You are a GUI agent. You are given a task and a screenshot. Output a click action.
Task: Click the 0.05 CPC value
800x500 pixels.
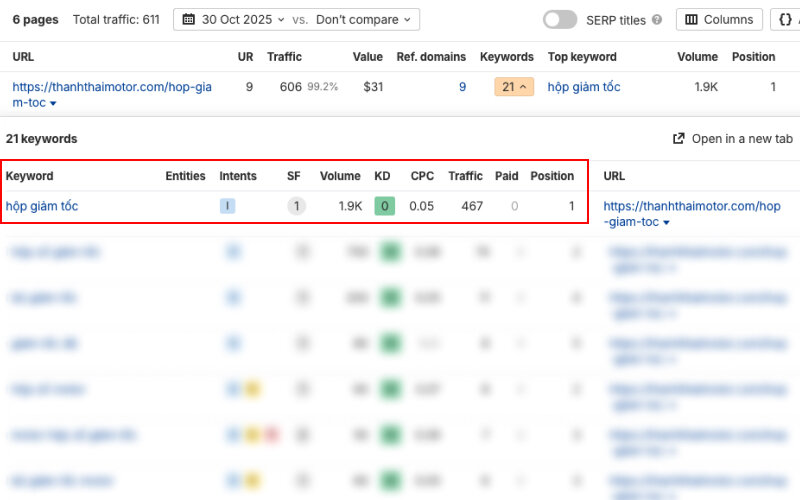(x=421, y=206)
